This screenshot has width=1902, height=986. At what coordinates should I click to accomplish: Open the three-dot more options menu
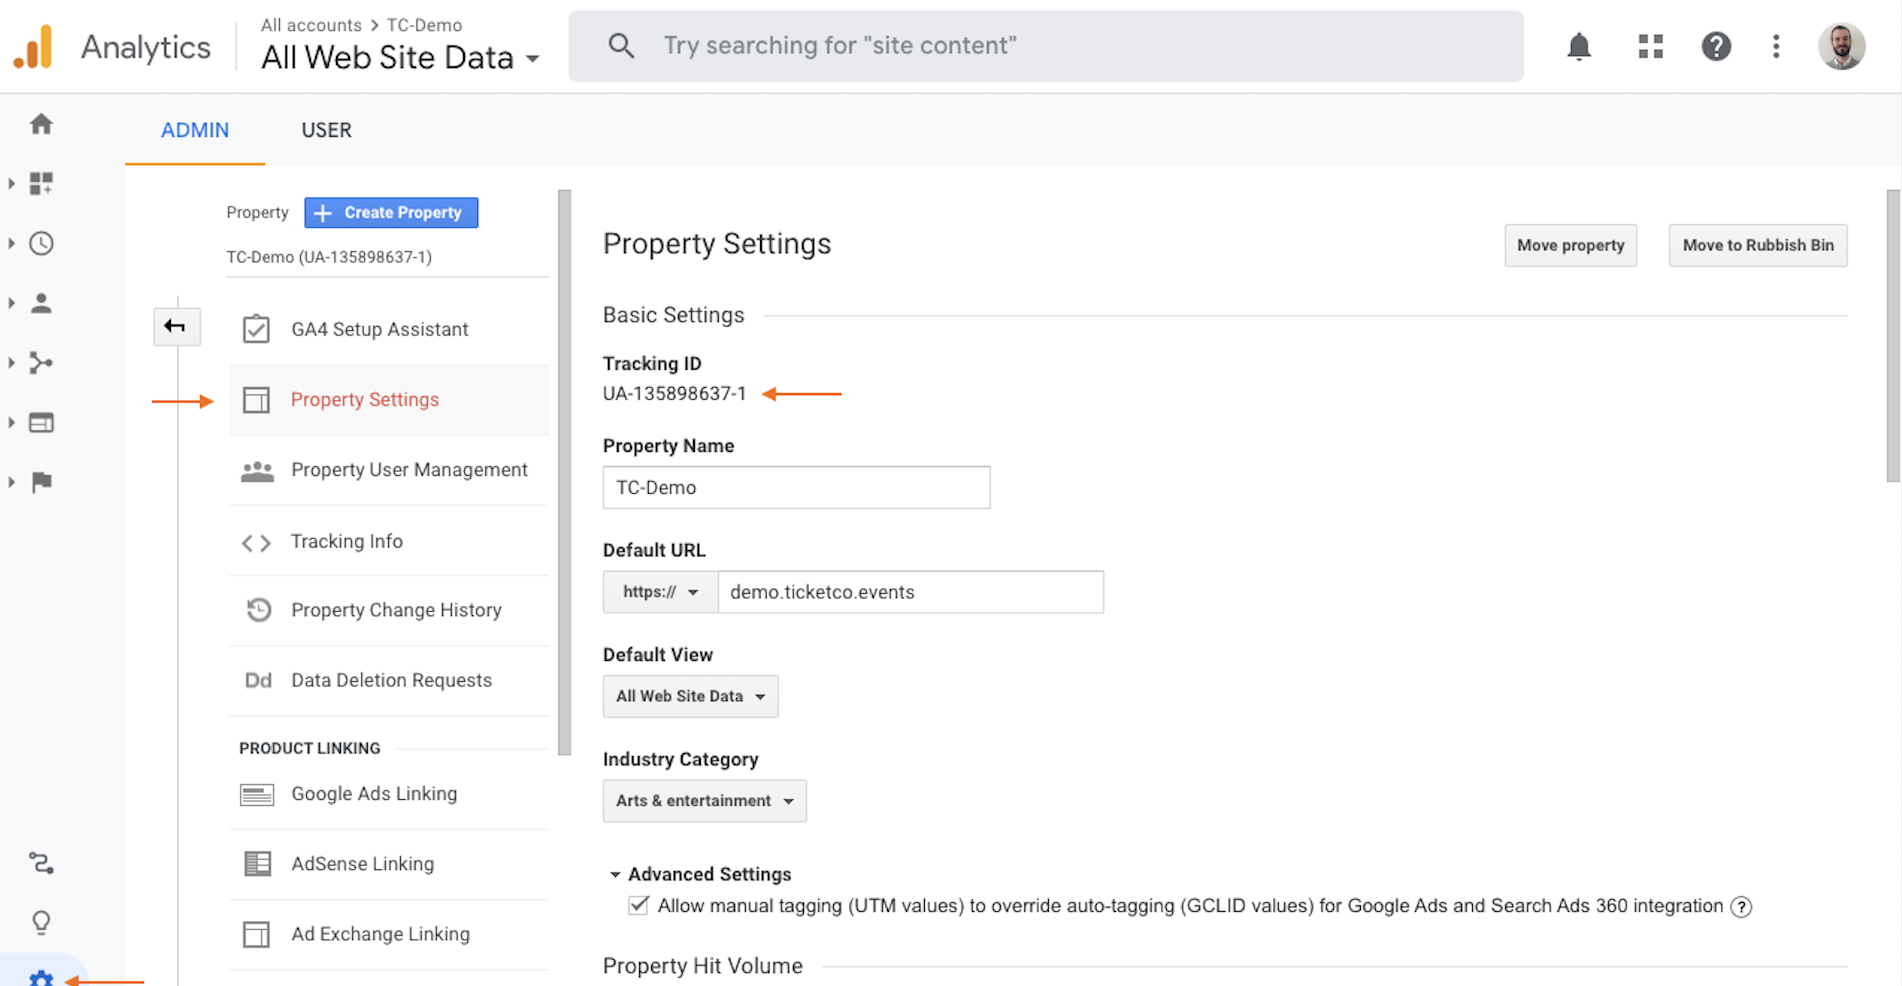point(1776,46)
